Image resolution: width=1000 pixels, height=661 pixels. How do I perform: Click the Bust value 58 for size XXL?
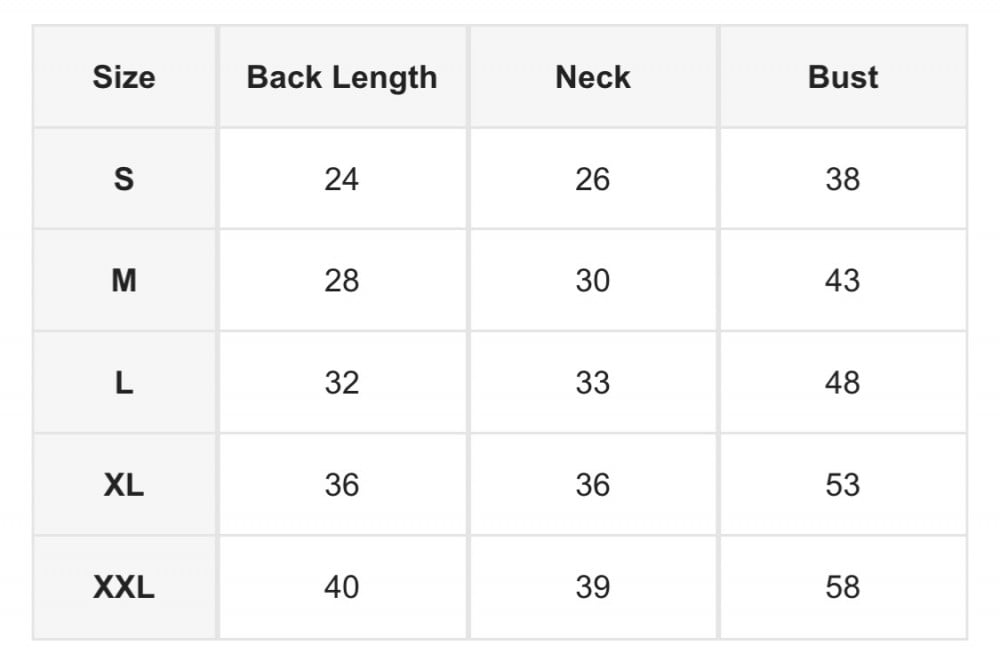coord(843,587)
